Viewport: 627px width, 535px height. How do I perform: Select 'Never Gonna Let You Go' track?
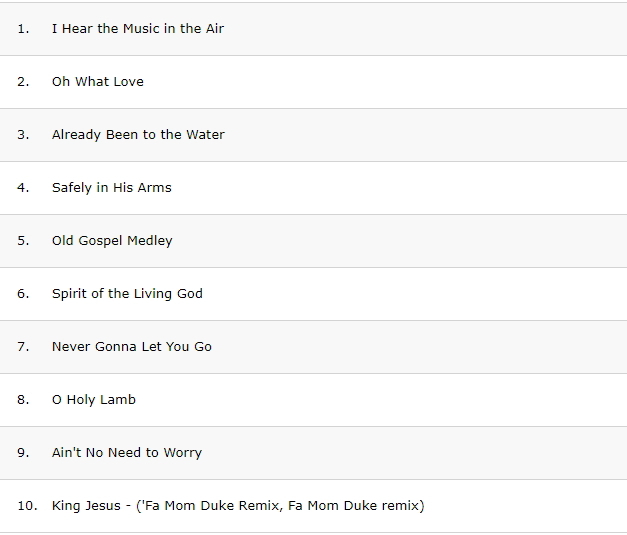[132, 347]
